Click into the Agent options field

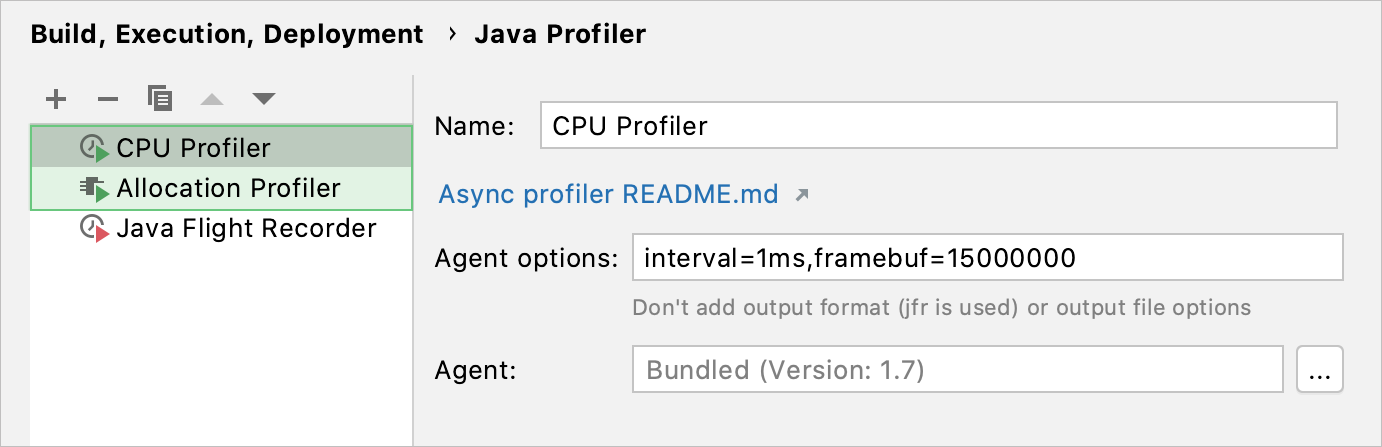point(986,258)
